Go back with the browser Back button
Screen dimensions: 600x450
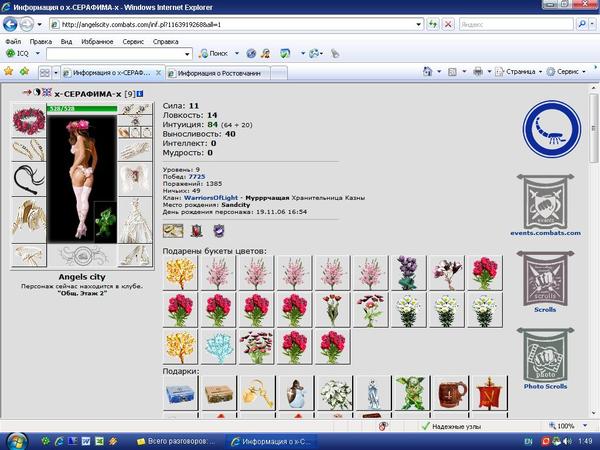pyautogui.click(x=10, y=24)
